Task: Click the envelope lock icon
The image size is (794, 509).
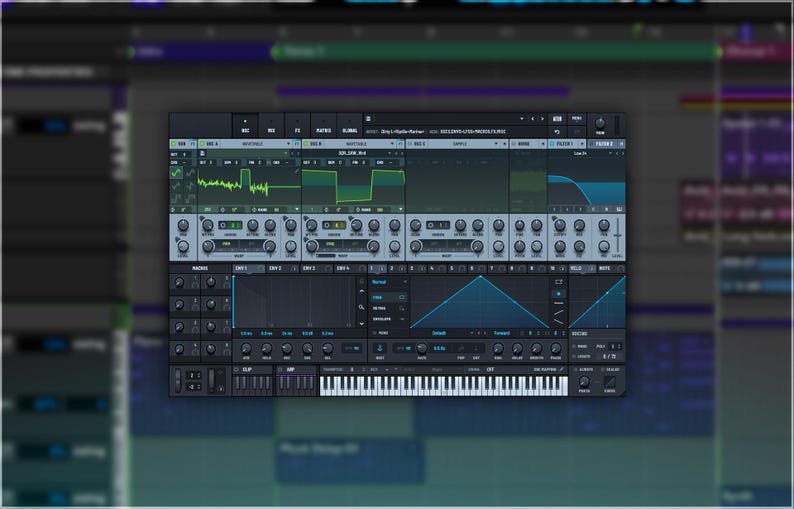Action: (x=362, y=281)
